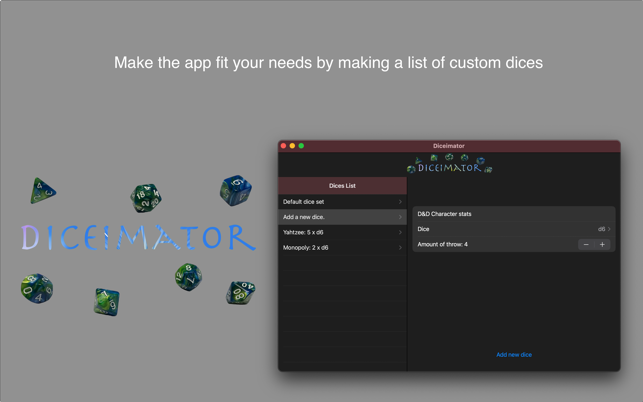Edit the D&D Character stats name field

(x=514, y=214)
